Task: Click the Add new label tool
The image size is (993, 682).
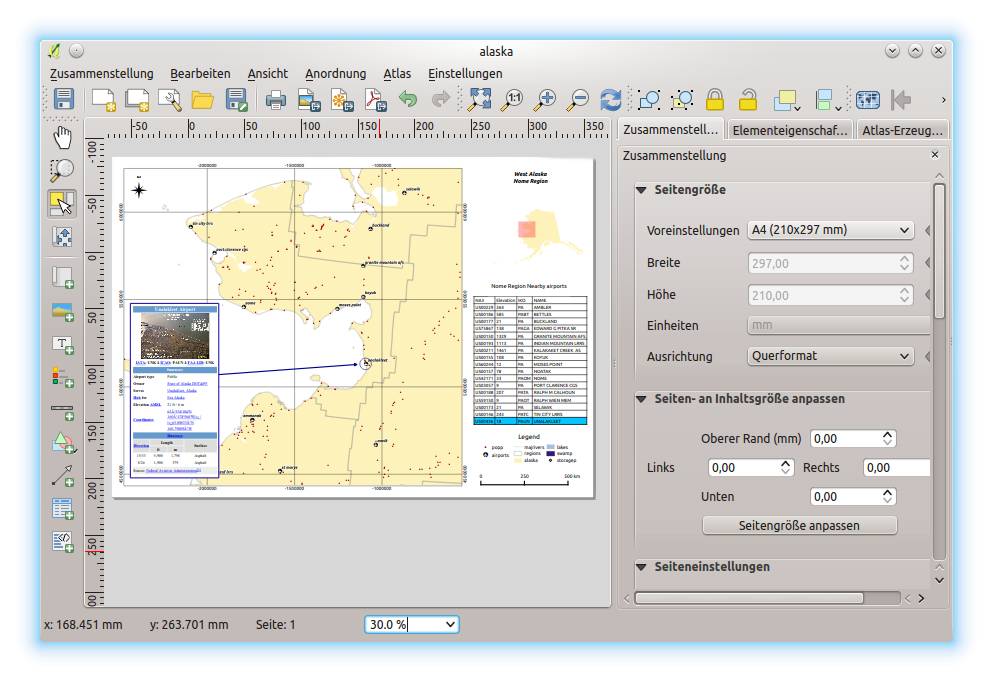Action: tap(62, 345)
